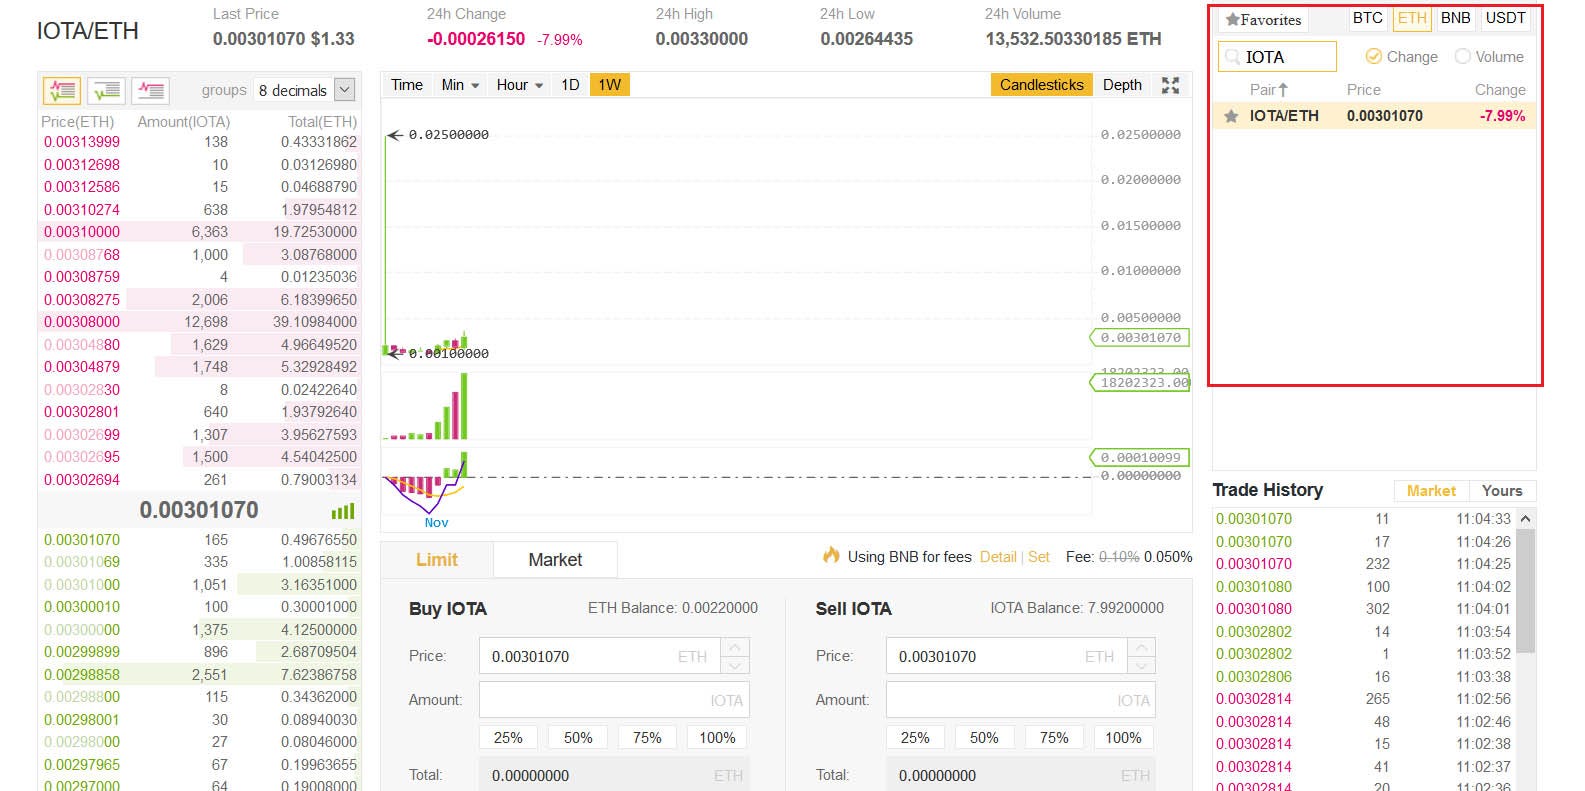Screen dimensions: 1585x791
Task: Switch to the ETH market tab
Action: (x=1412, y=18)
